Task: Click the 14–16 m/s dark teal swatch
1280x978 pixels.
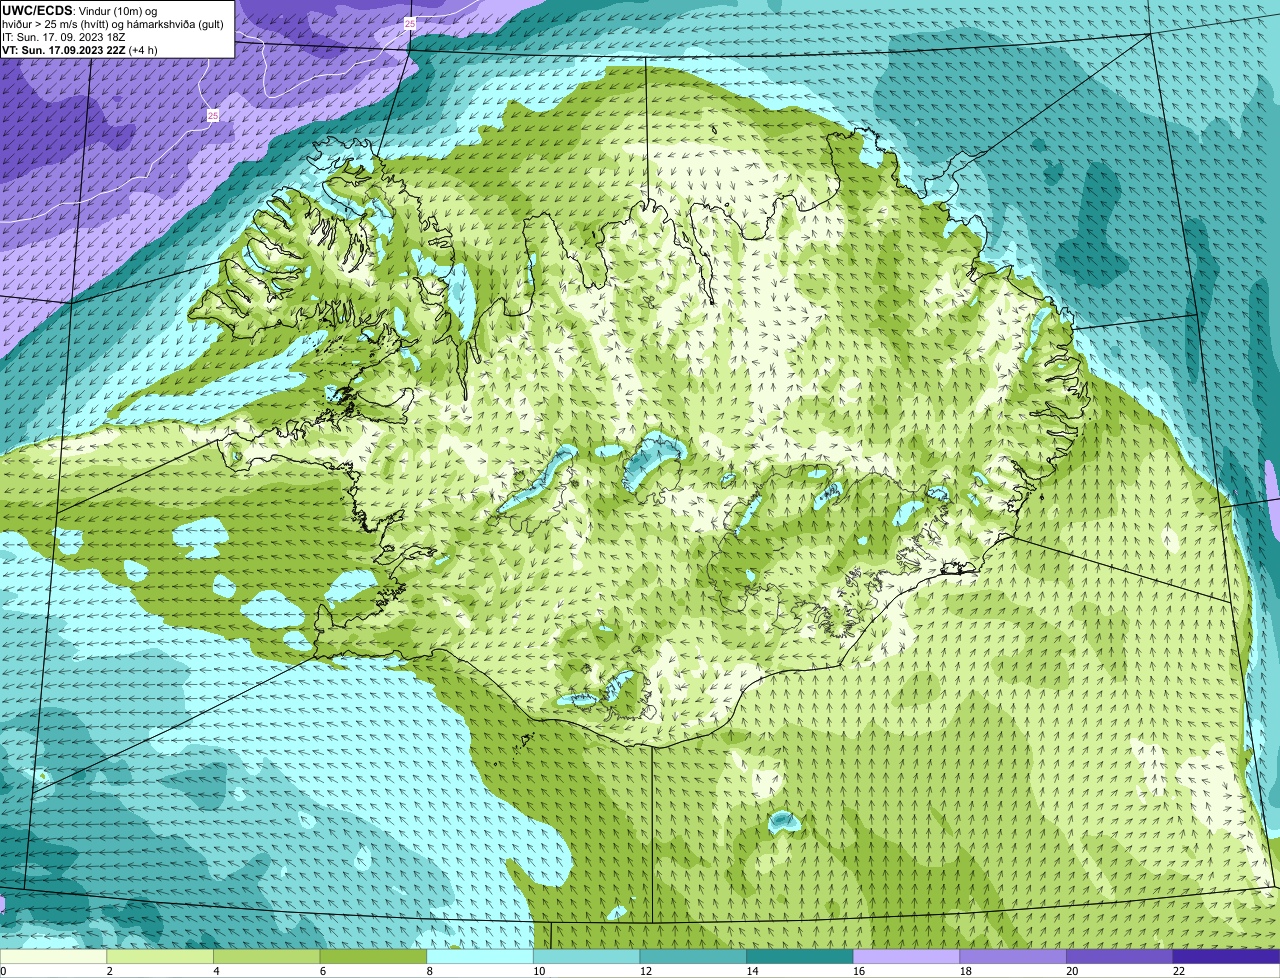Action: [x=800, y=956]
